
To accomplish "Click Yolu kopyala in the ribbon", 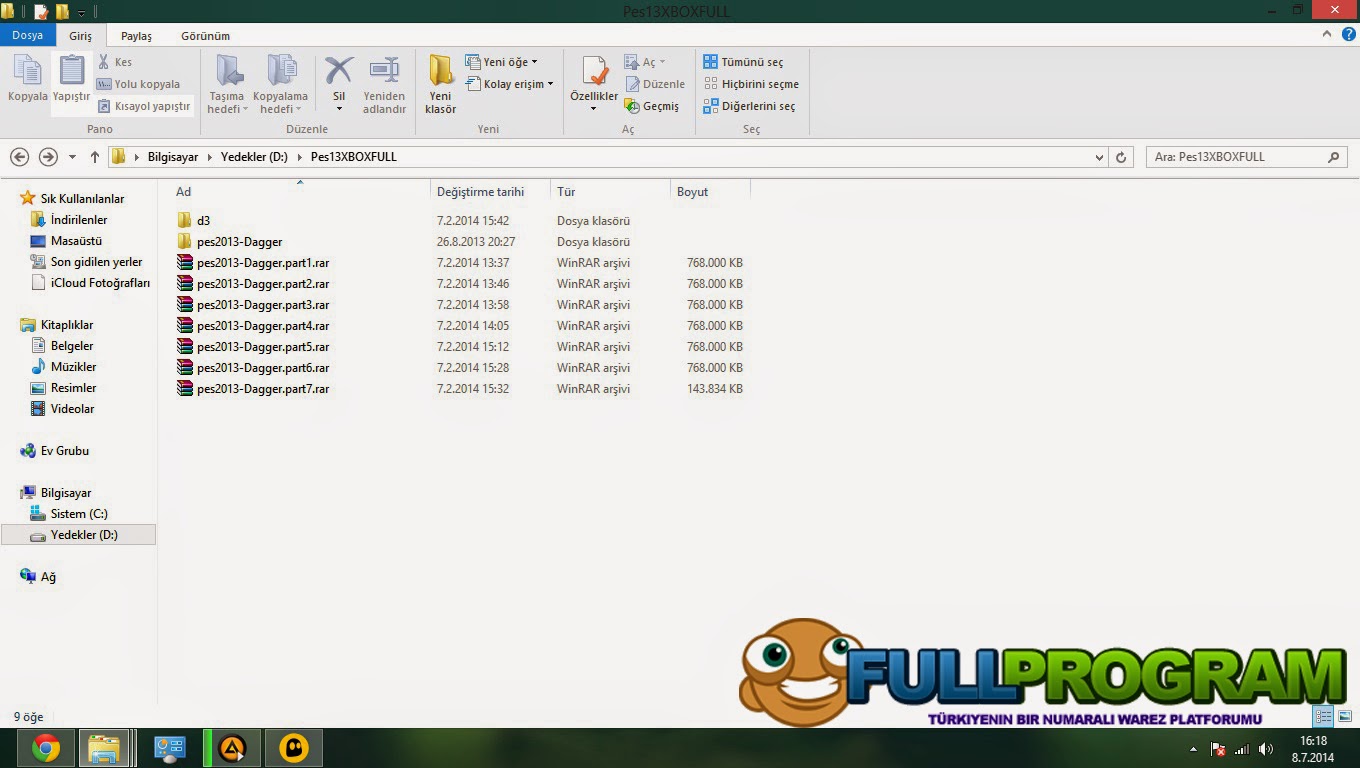I will (x=139, y=84).
